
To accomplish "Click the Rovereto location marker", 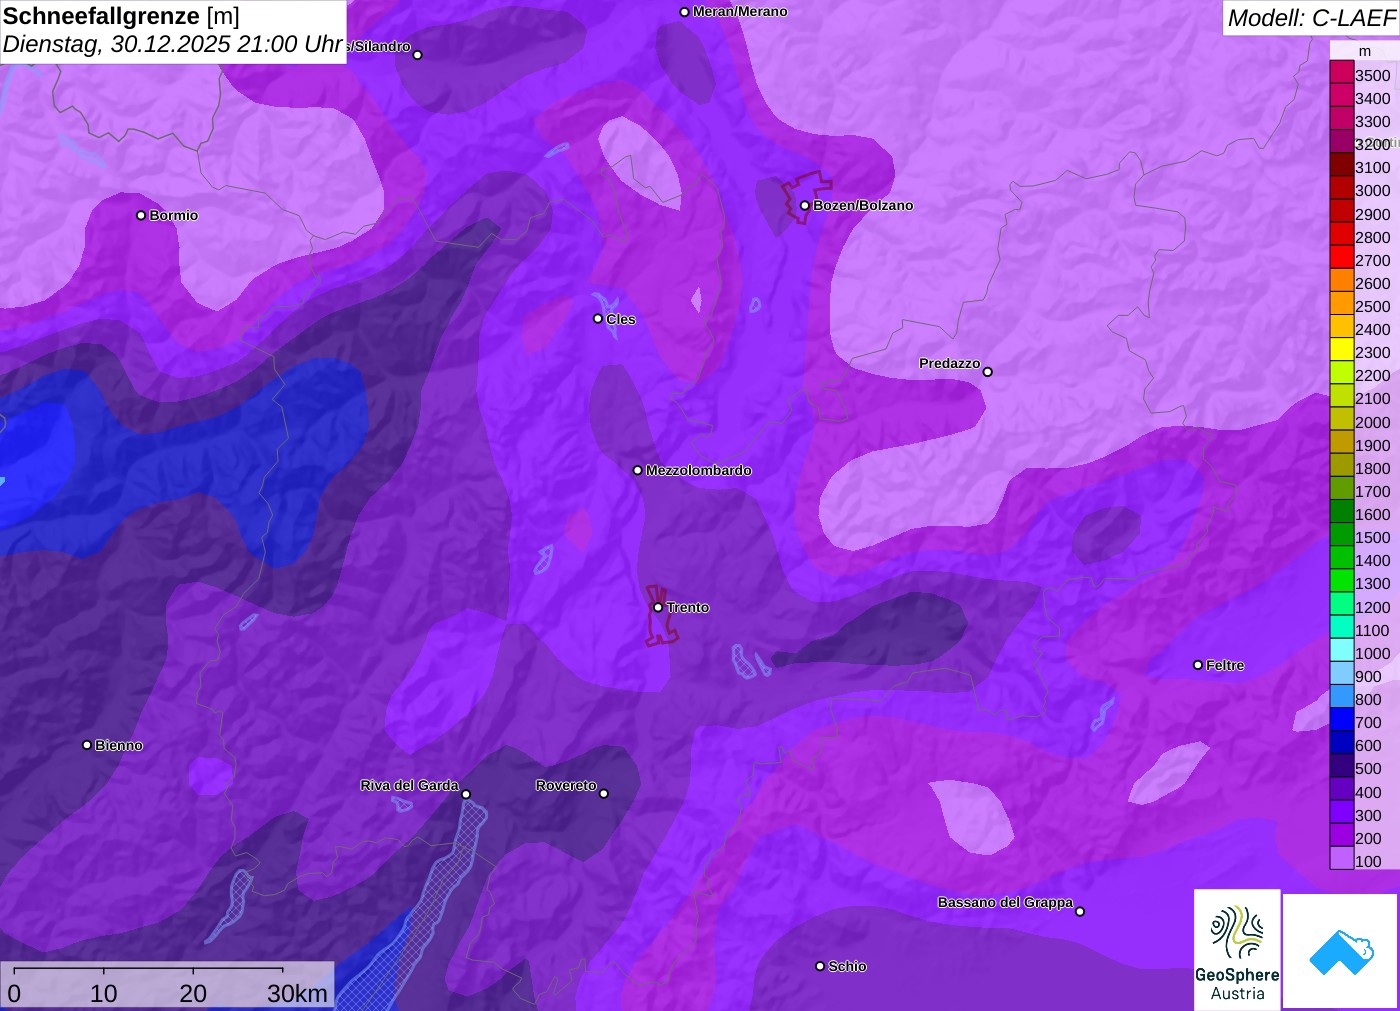I will (603, 794).
